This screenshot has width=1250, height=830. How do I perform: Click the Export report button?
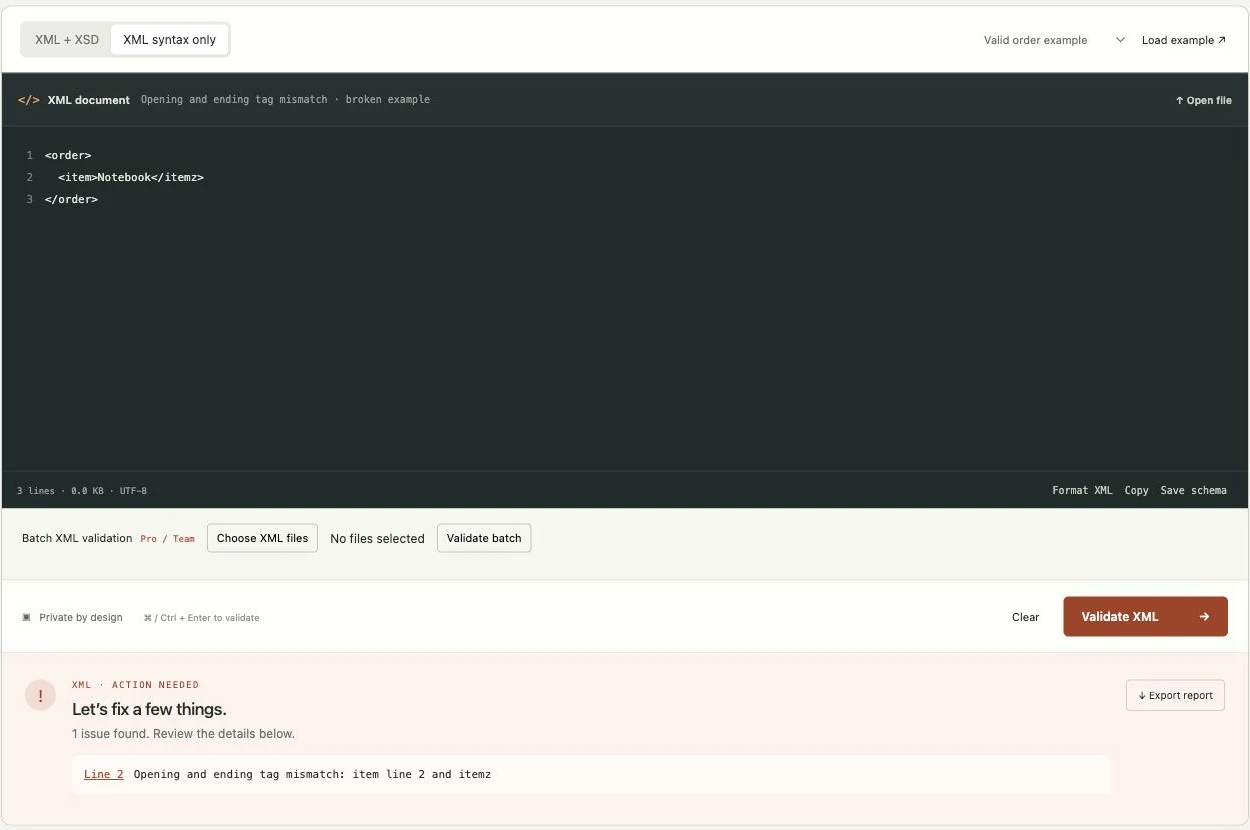click(x=1175, y=695)
